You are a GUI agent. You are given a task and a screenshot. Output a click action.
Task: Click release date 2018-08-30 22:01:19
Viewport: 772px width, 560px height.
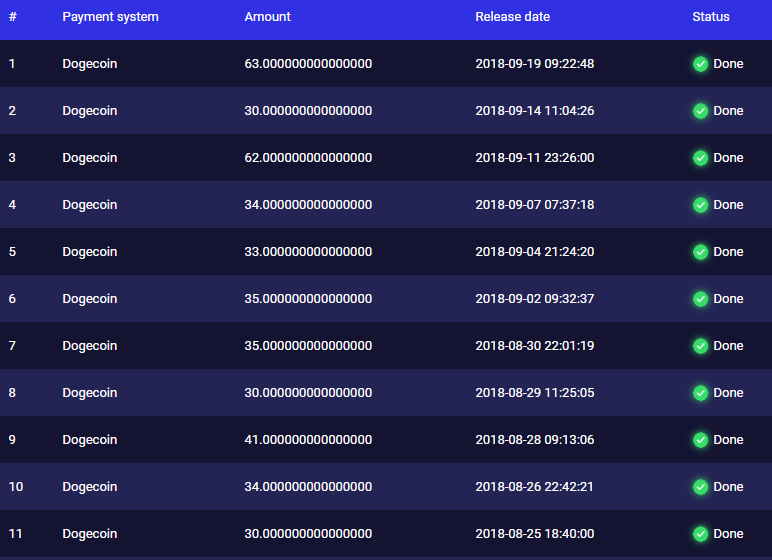(535, 346)
